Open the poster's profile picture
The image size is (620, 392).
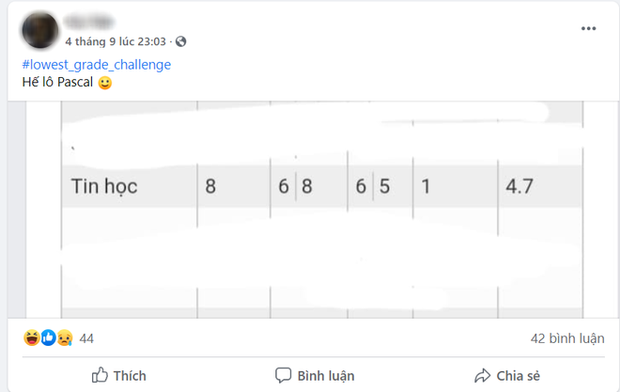pos(40,30)
